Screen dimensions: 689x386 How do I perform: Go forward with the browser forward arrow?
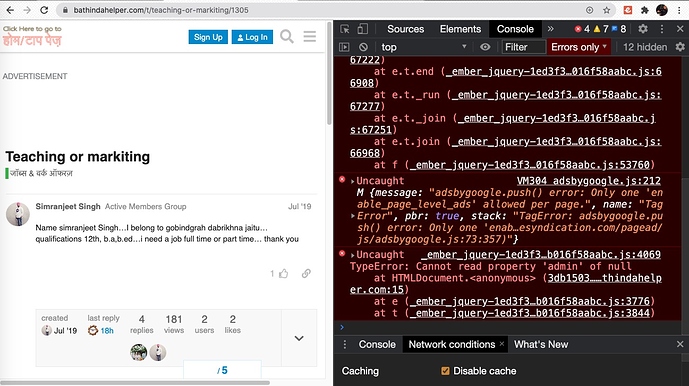point(27,10)
